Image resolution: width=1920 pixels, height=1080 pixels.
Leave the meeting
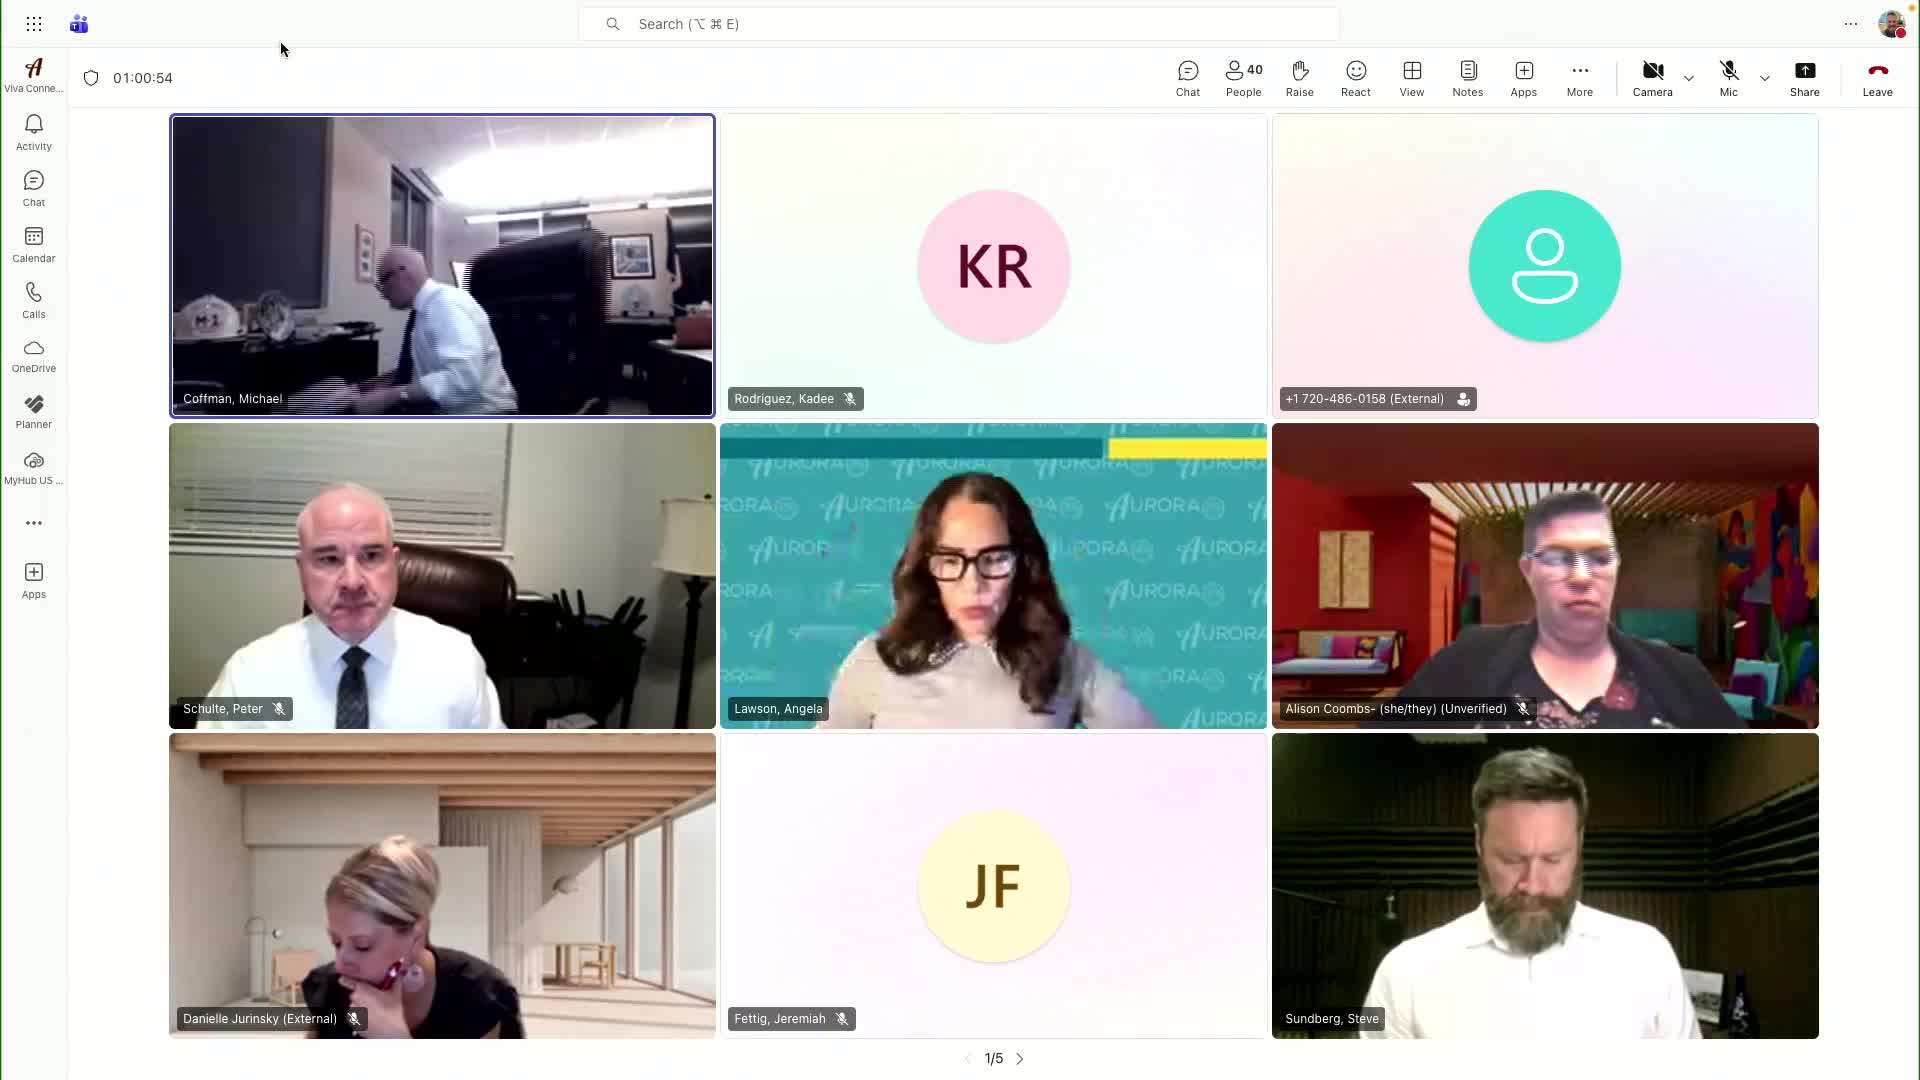(x=1876, y=78)
